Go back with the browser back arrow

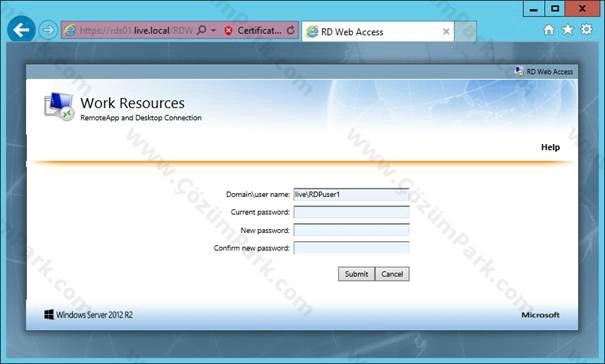coord(21,29)
